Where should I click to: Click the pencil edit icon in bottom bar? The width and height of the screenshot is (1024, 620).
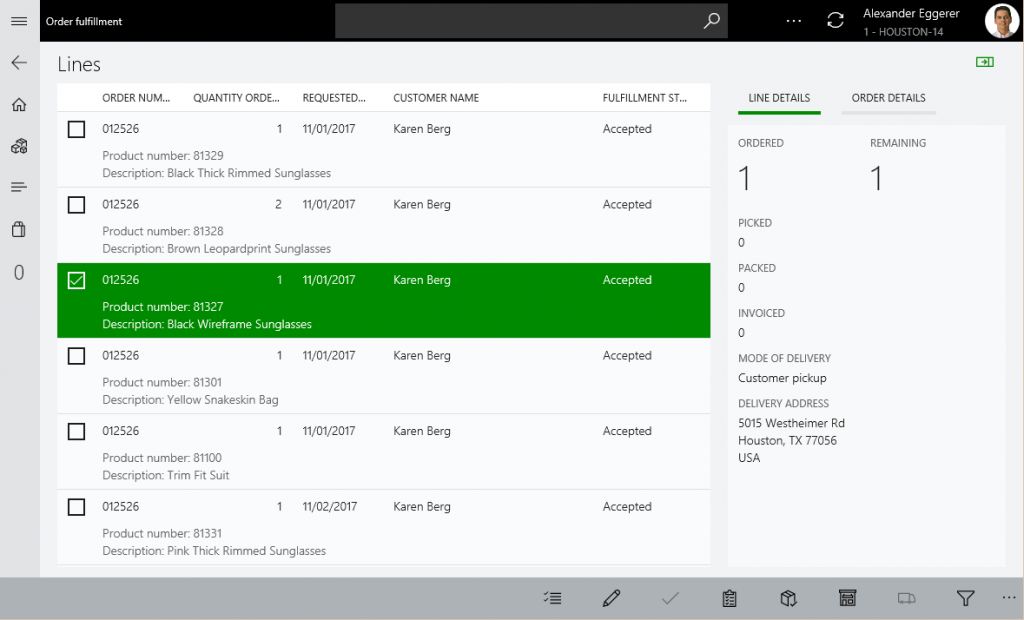[612, 598]
